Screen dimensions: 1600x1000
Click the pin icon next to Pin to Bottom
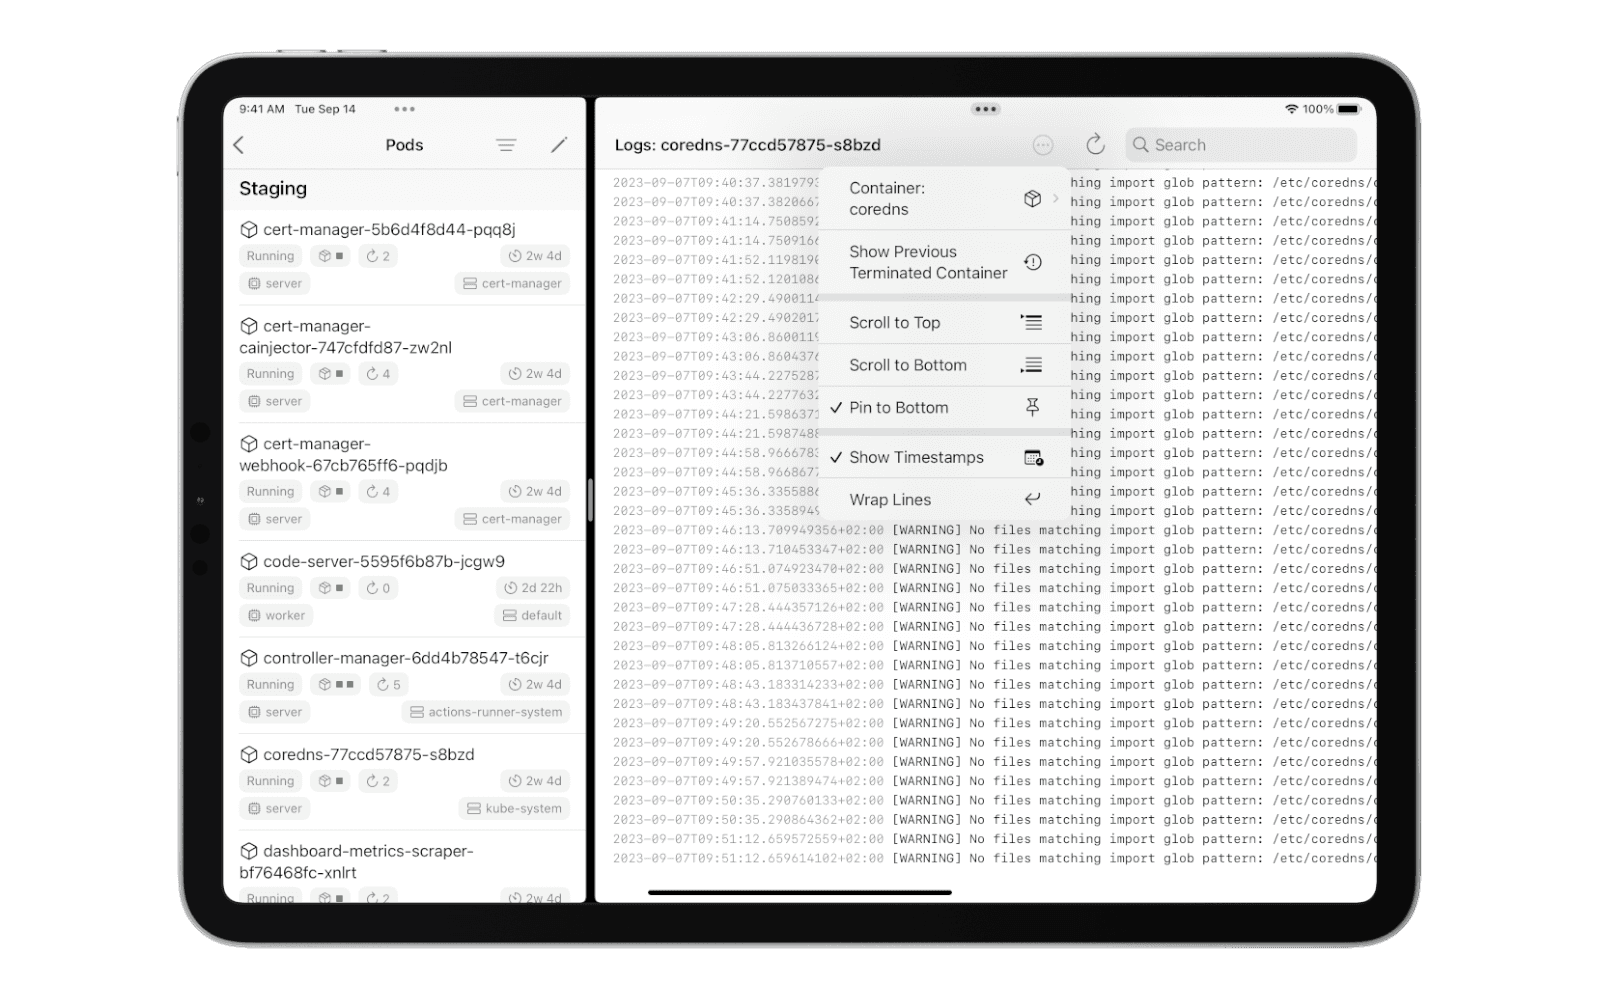click(x=1032, y=407)
